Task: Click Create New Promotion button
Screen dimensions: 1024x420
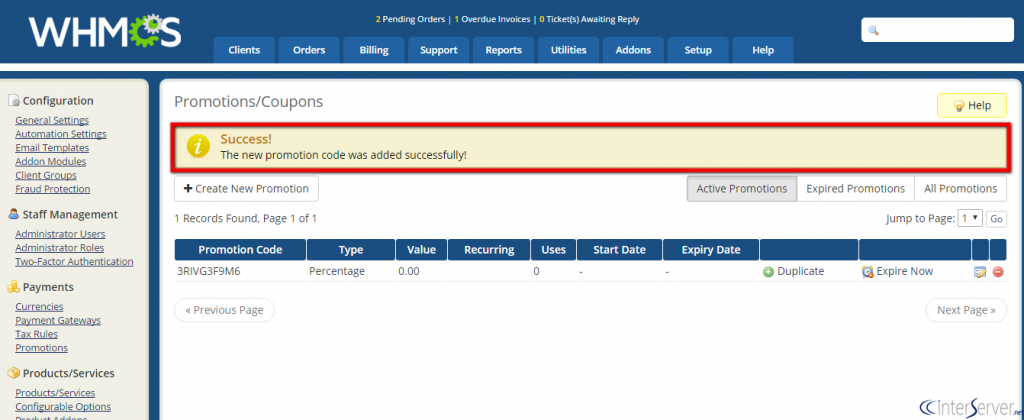Action: click(x=246, y=189)
